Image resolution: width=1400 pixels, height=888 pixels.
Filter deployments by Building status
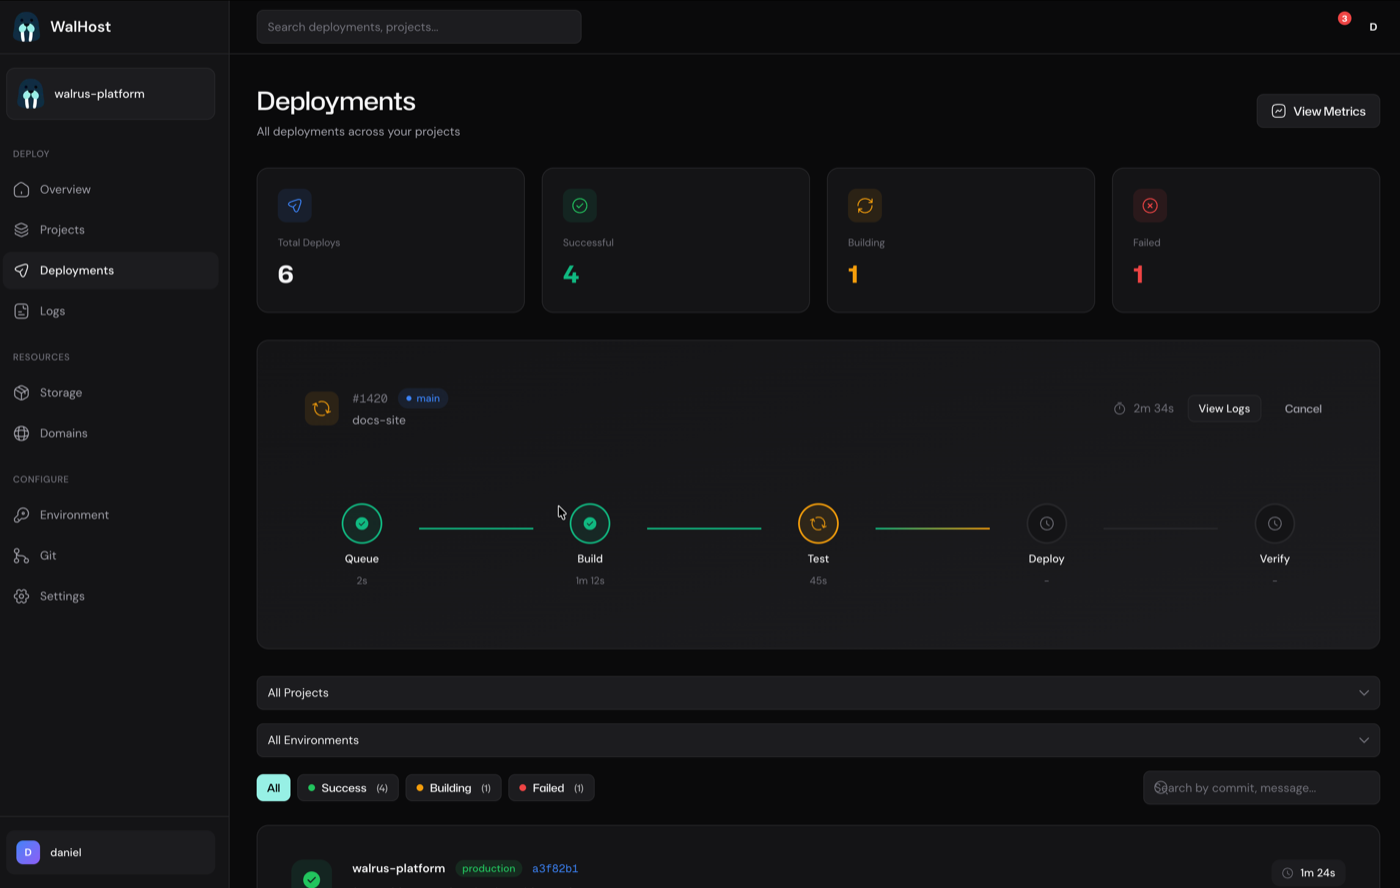pos(453,788)
